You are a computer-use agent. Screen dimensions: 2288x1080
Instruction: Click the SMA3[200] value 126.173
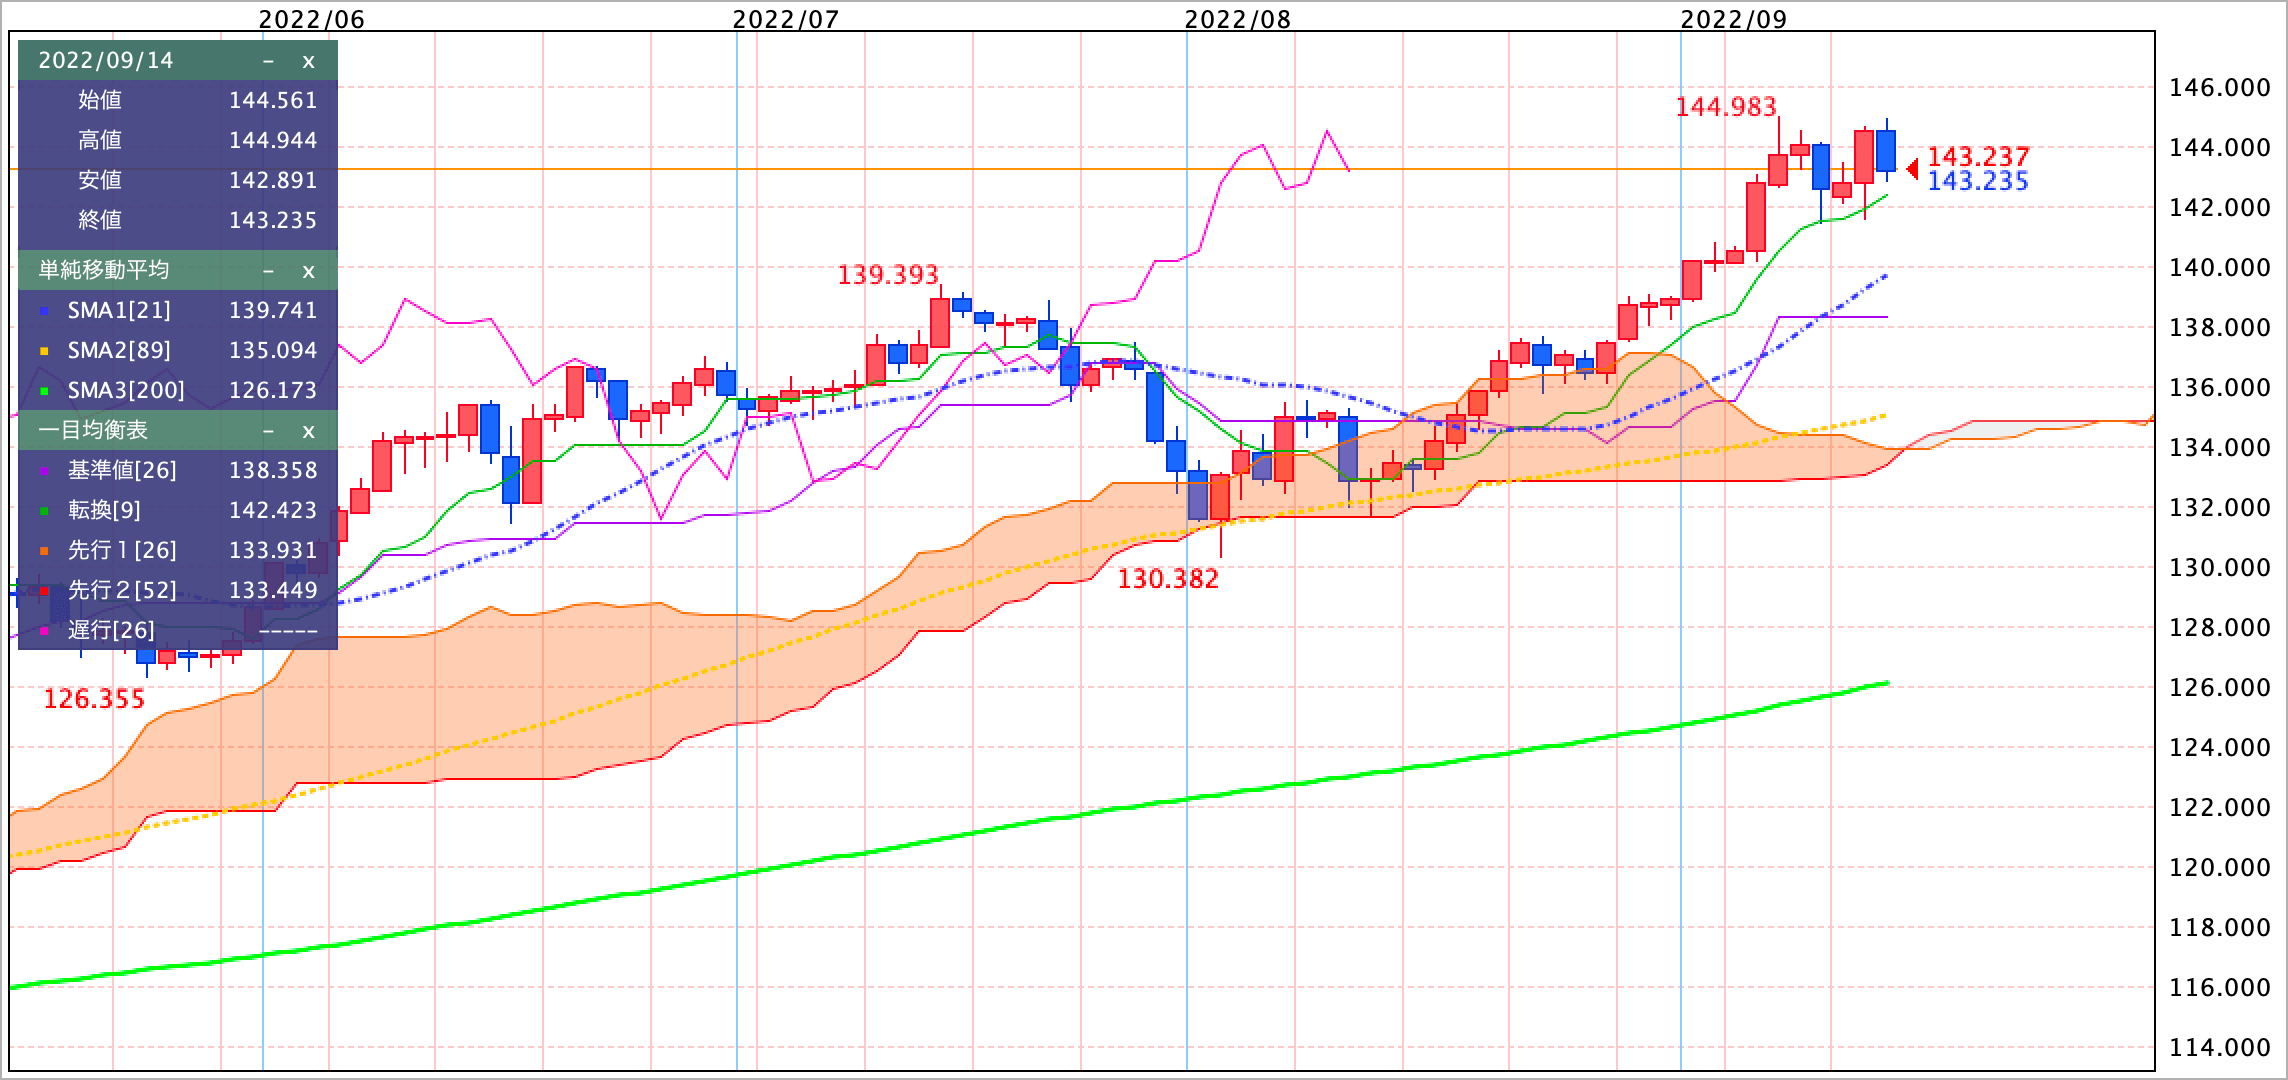(273, 390)
